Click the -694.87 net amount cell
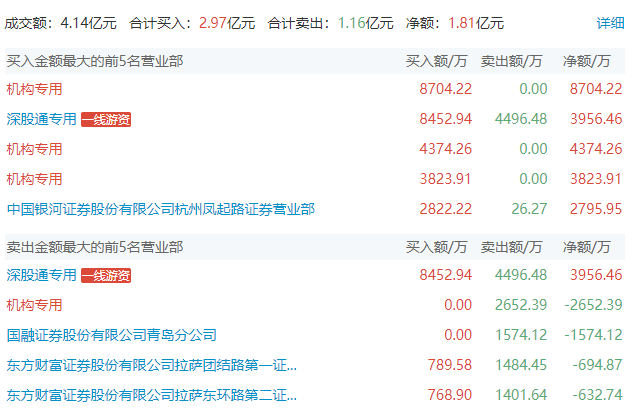The width and height of the screenshot is (635, 408). tap(597, 365)
